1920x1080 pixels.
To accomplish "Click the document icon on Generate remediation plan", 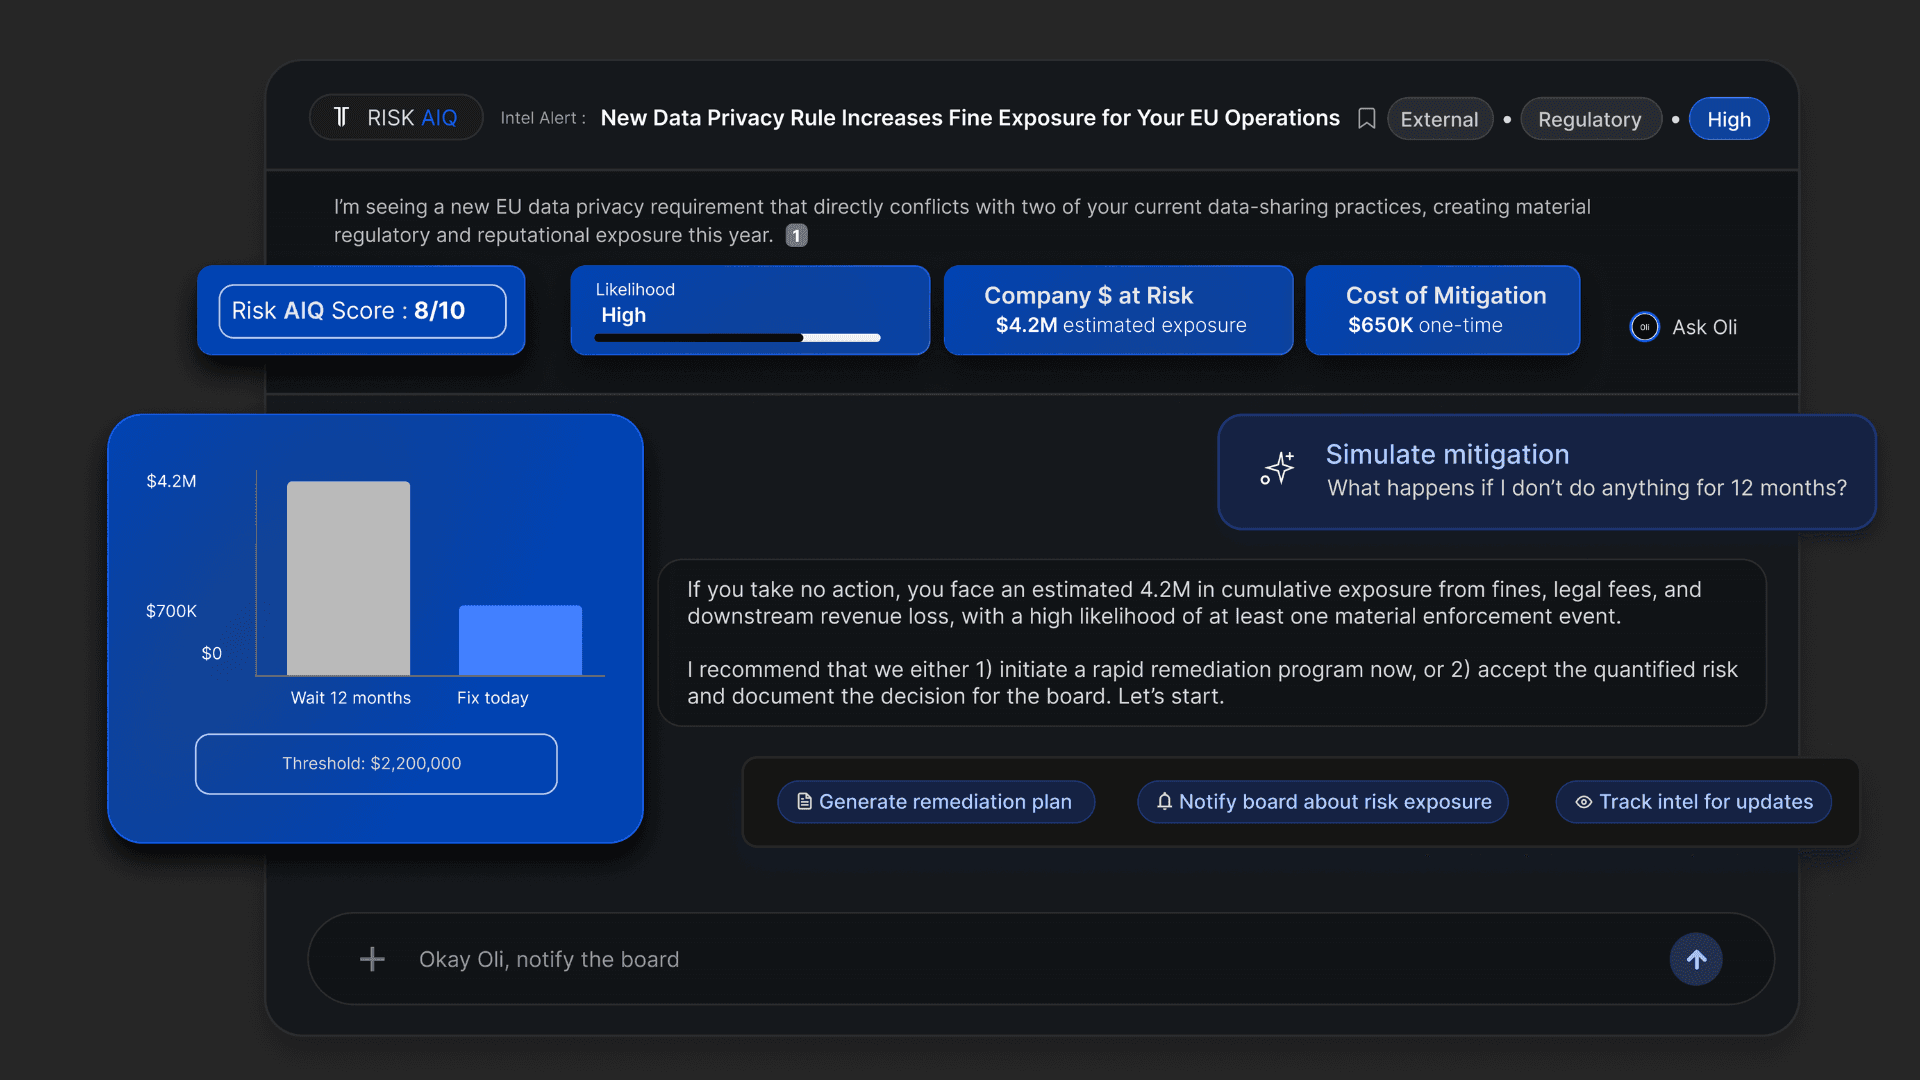I will pyautogui.click(x=804, y=802).
